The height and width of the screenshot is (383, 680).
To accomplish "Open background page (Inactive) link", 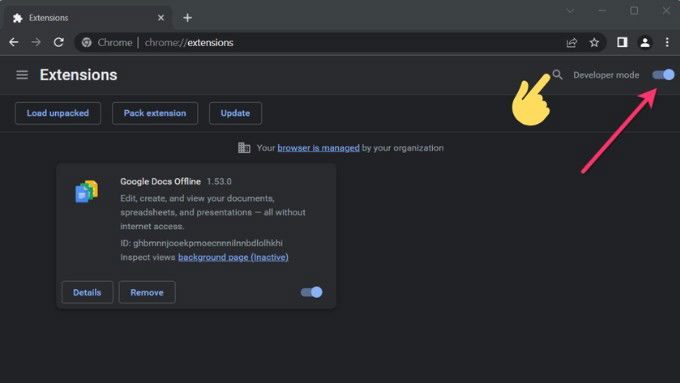I will [233, 257].
